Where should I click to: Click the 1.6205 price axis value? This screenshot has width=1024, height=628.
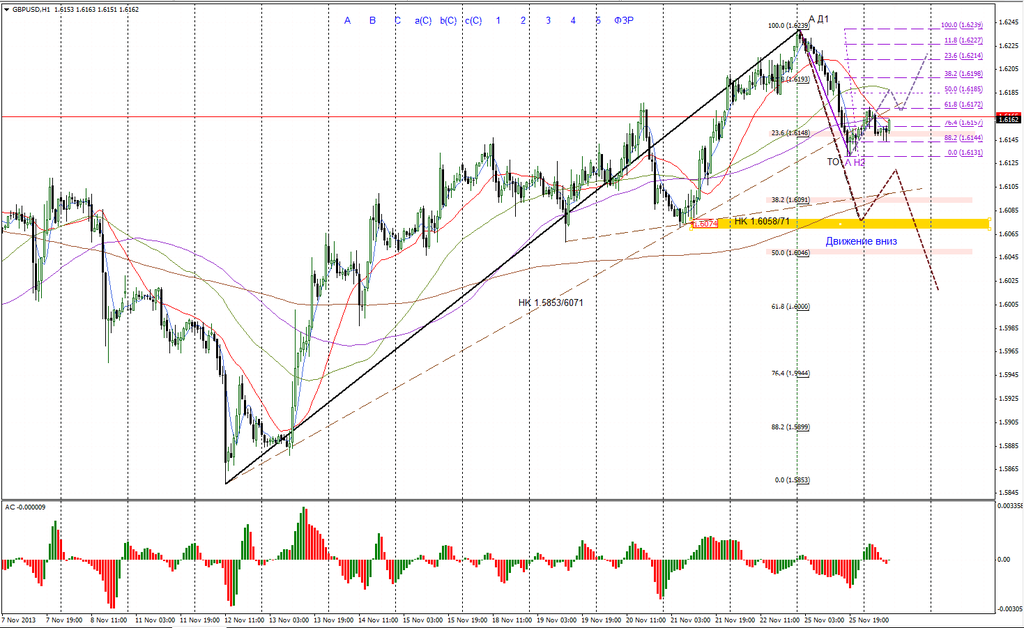coord(1008,69)
